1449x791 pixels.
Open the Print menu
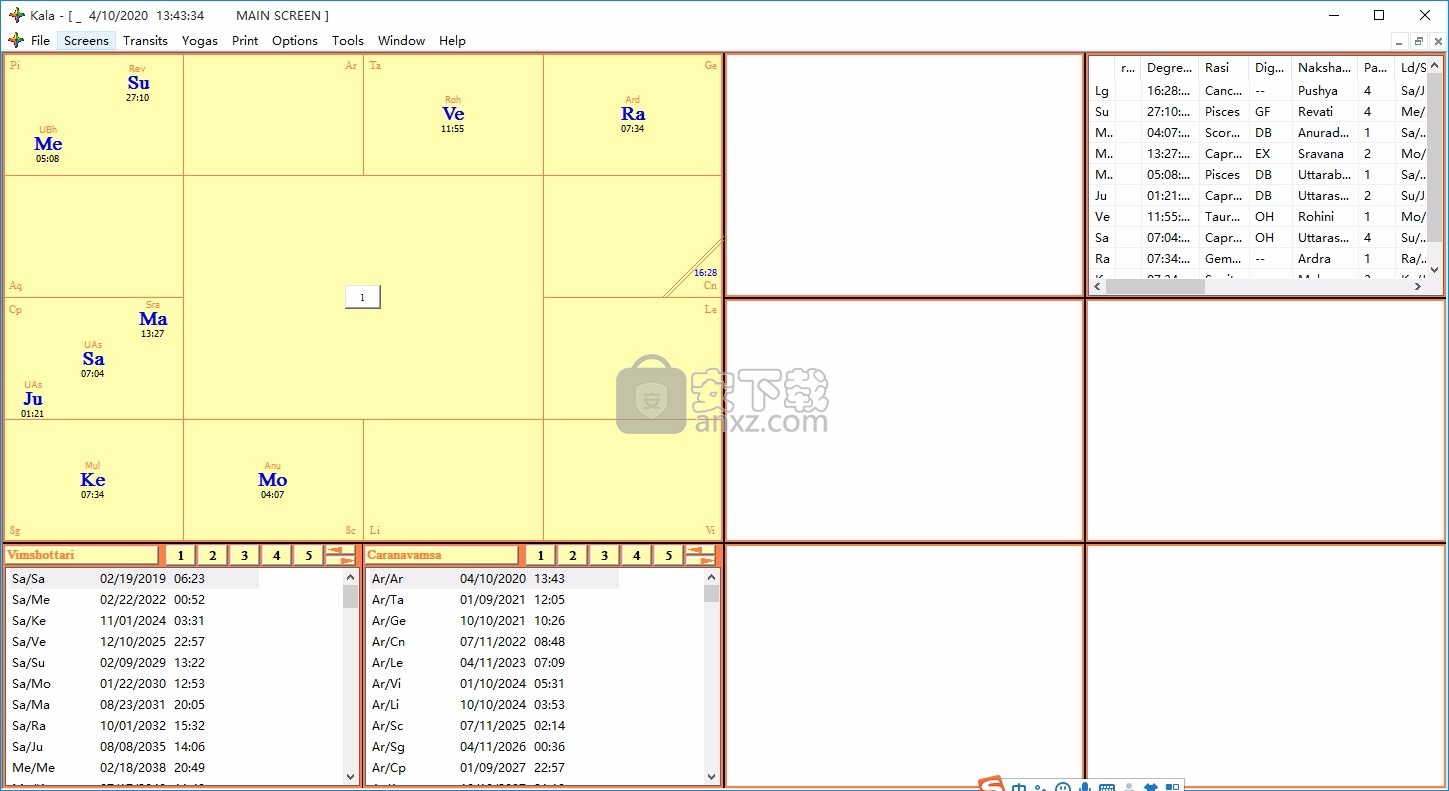point(245,41)
